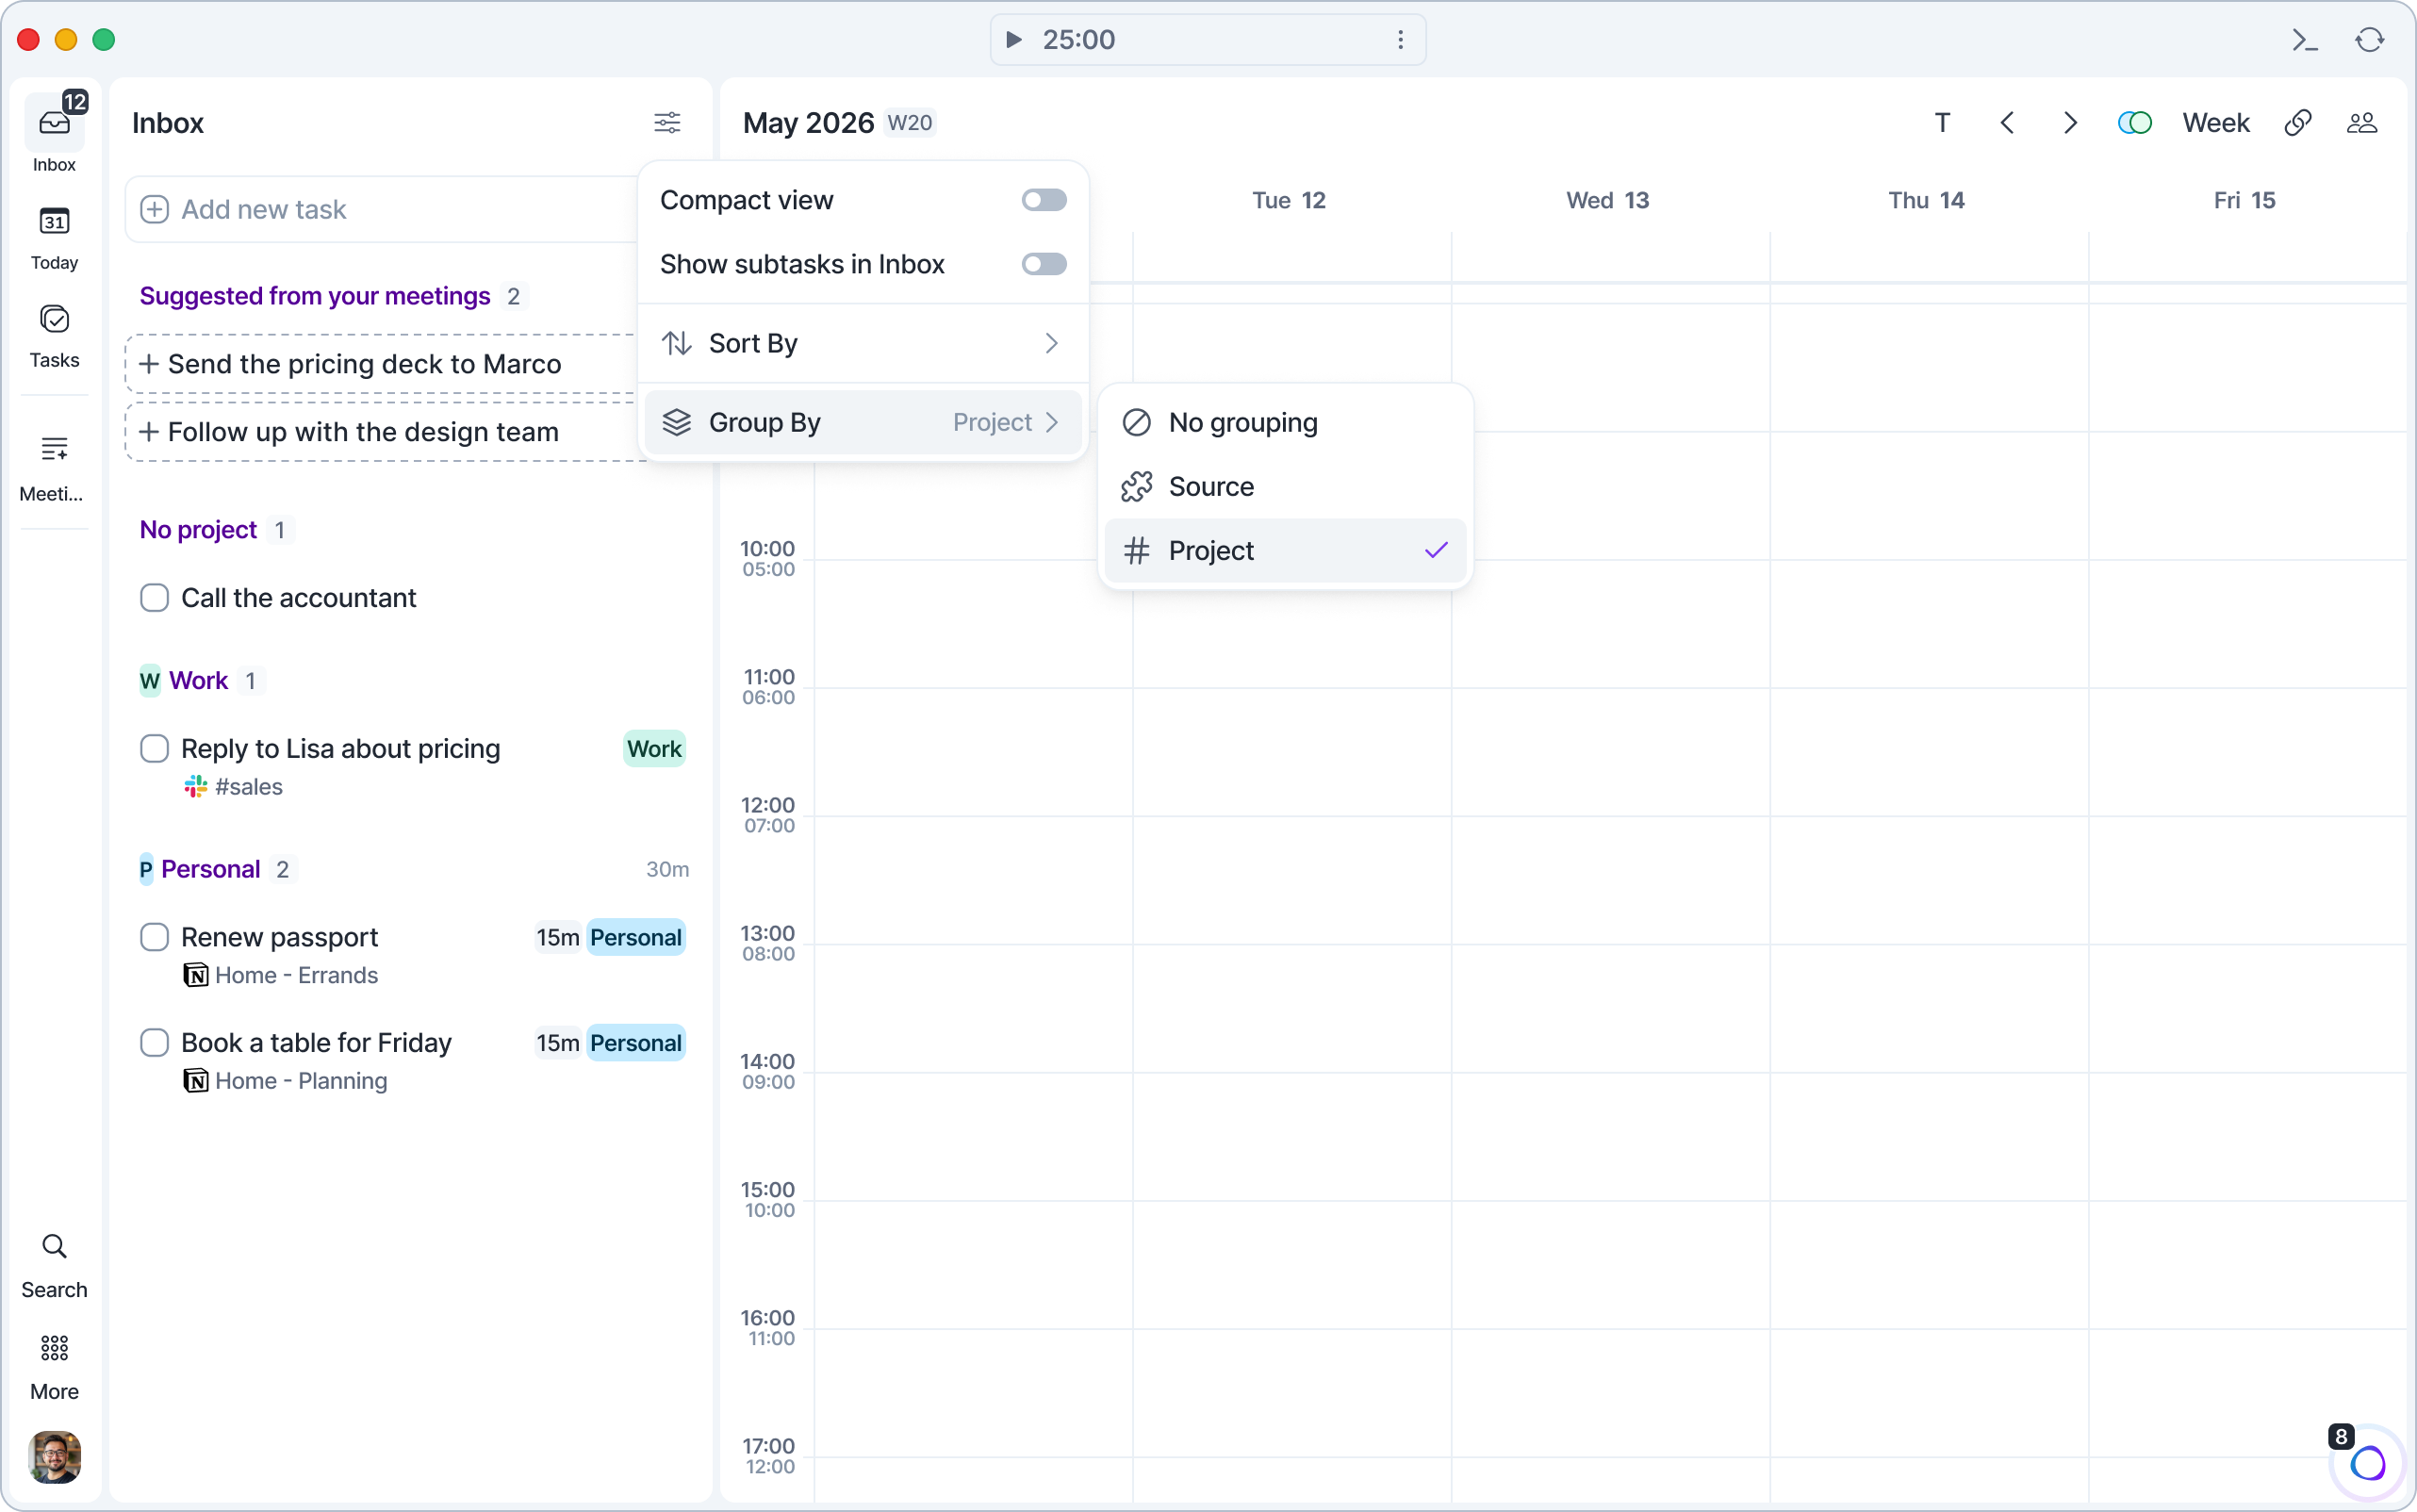Check off Call the accountant task

(154, 597)
